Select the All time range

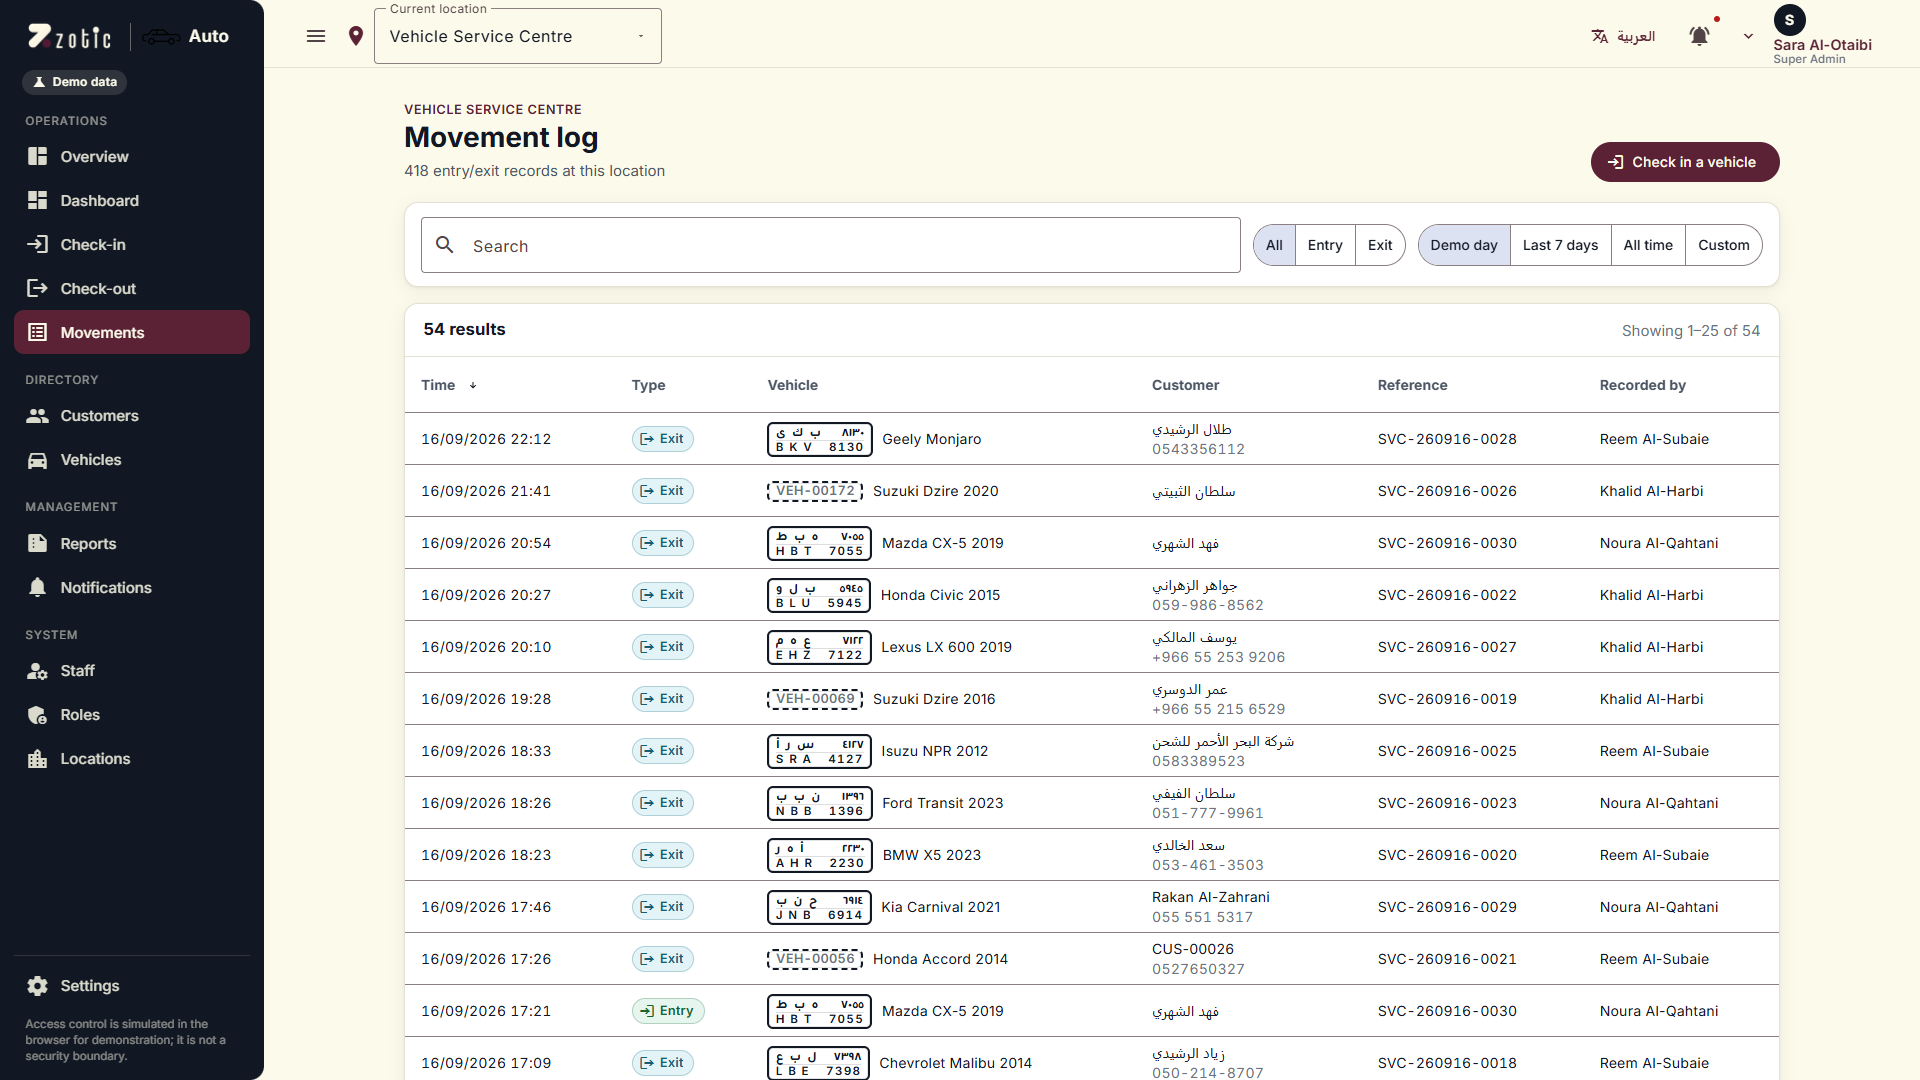[x=1648, y=245]
